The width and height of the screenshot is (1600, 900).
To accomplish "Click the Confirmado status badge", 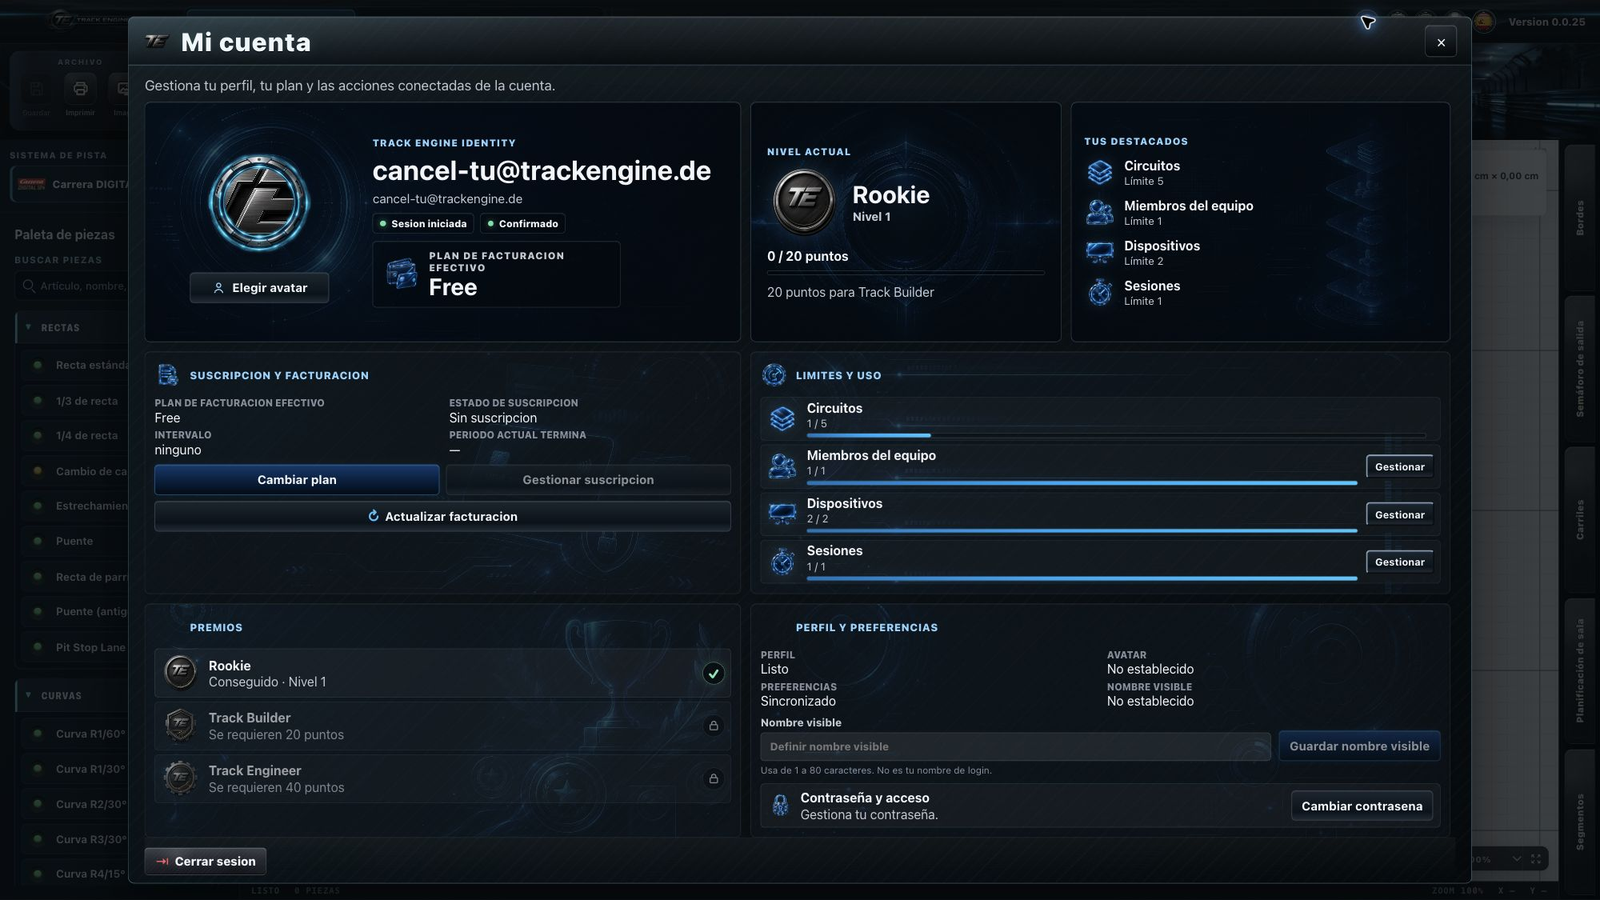I will 523,224.
